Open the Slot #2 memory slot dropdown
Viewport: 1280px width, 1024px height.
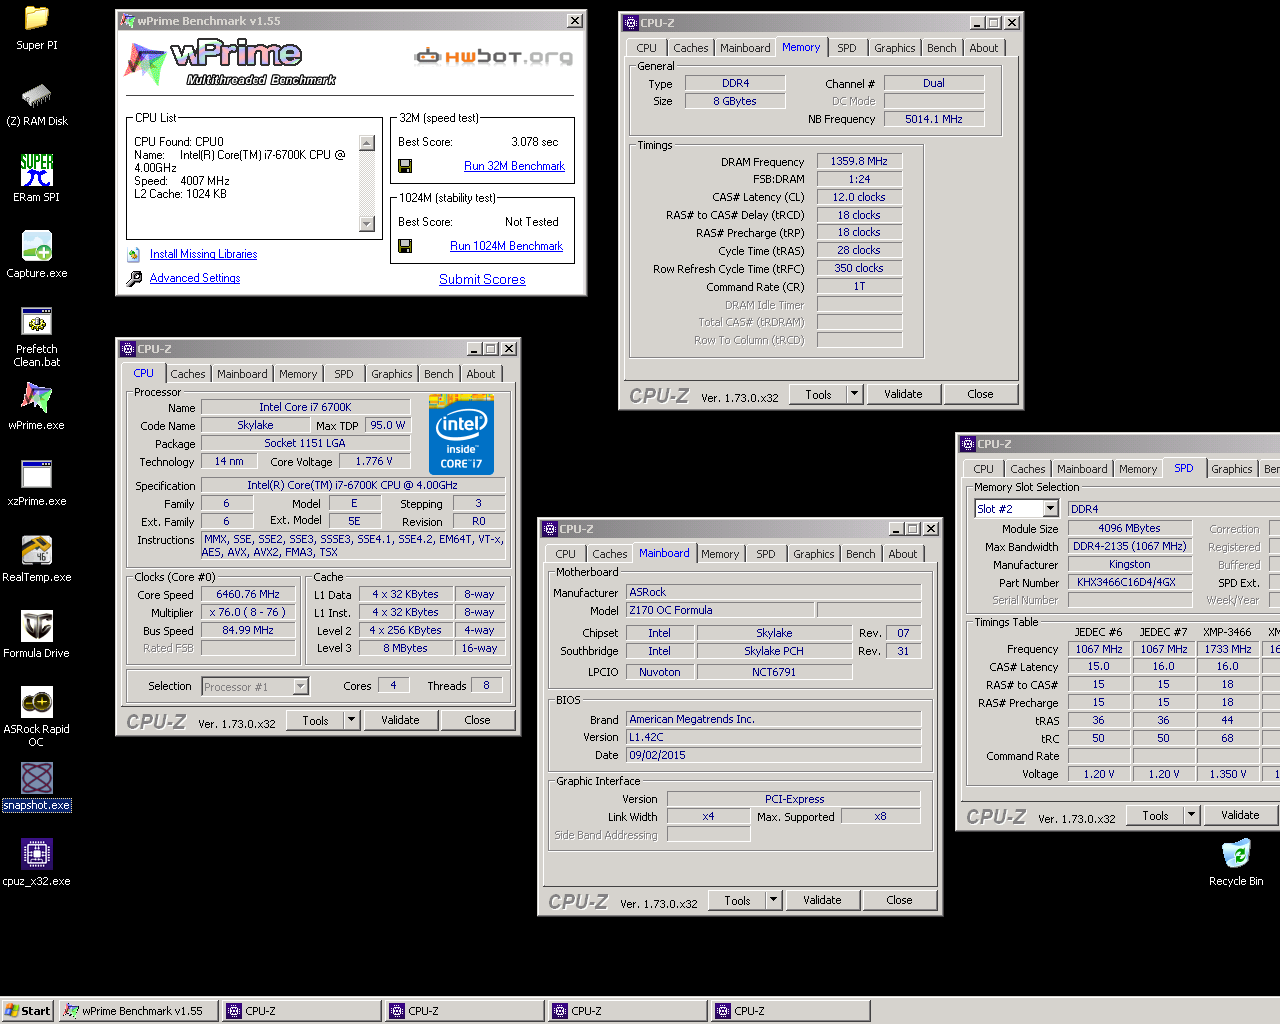click(x=1050, y=509)
